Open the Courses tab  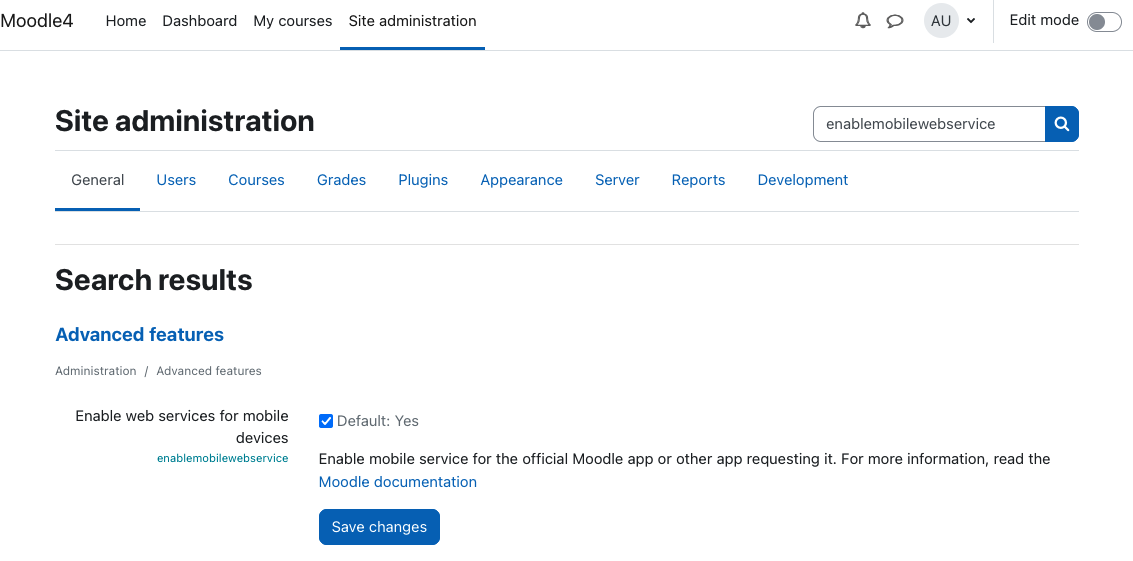pyautogui.click(x=256, y=180)
